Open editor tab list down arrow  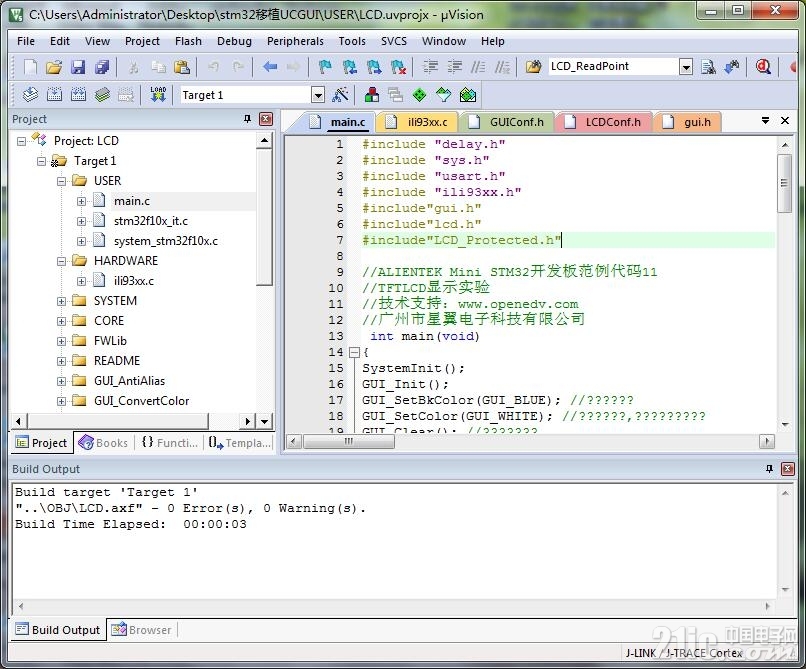(765, 120)
